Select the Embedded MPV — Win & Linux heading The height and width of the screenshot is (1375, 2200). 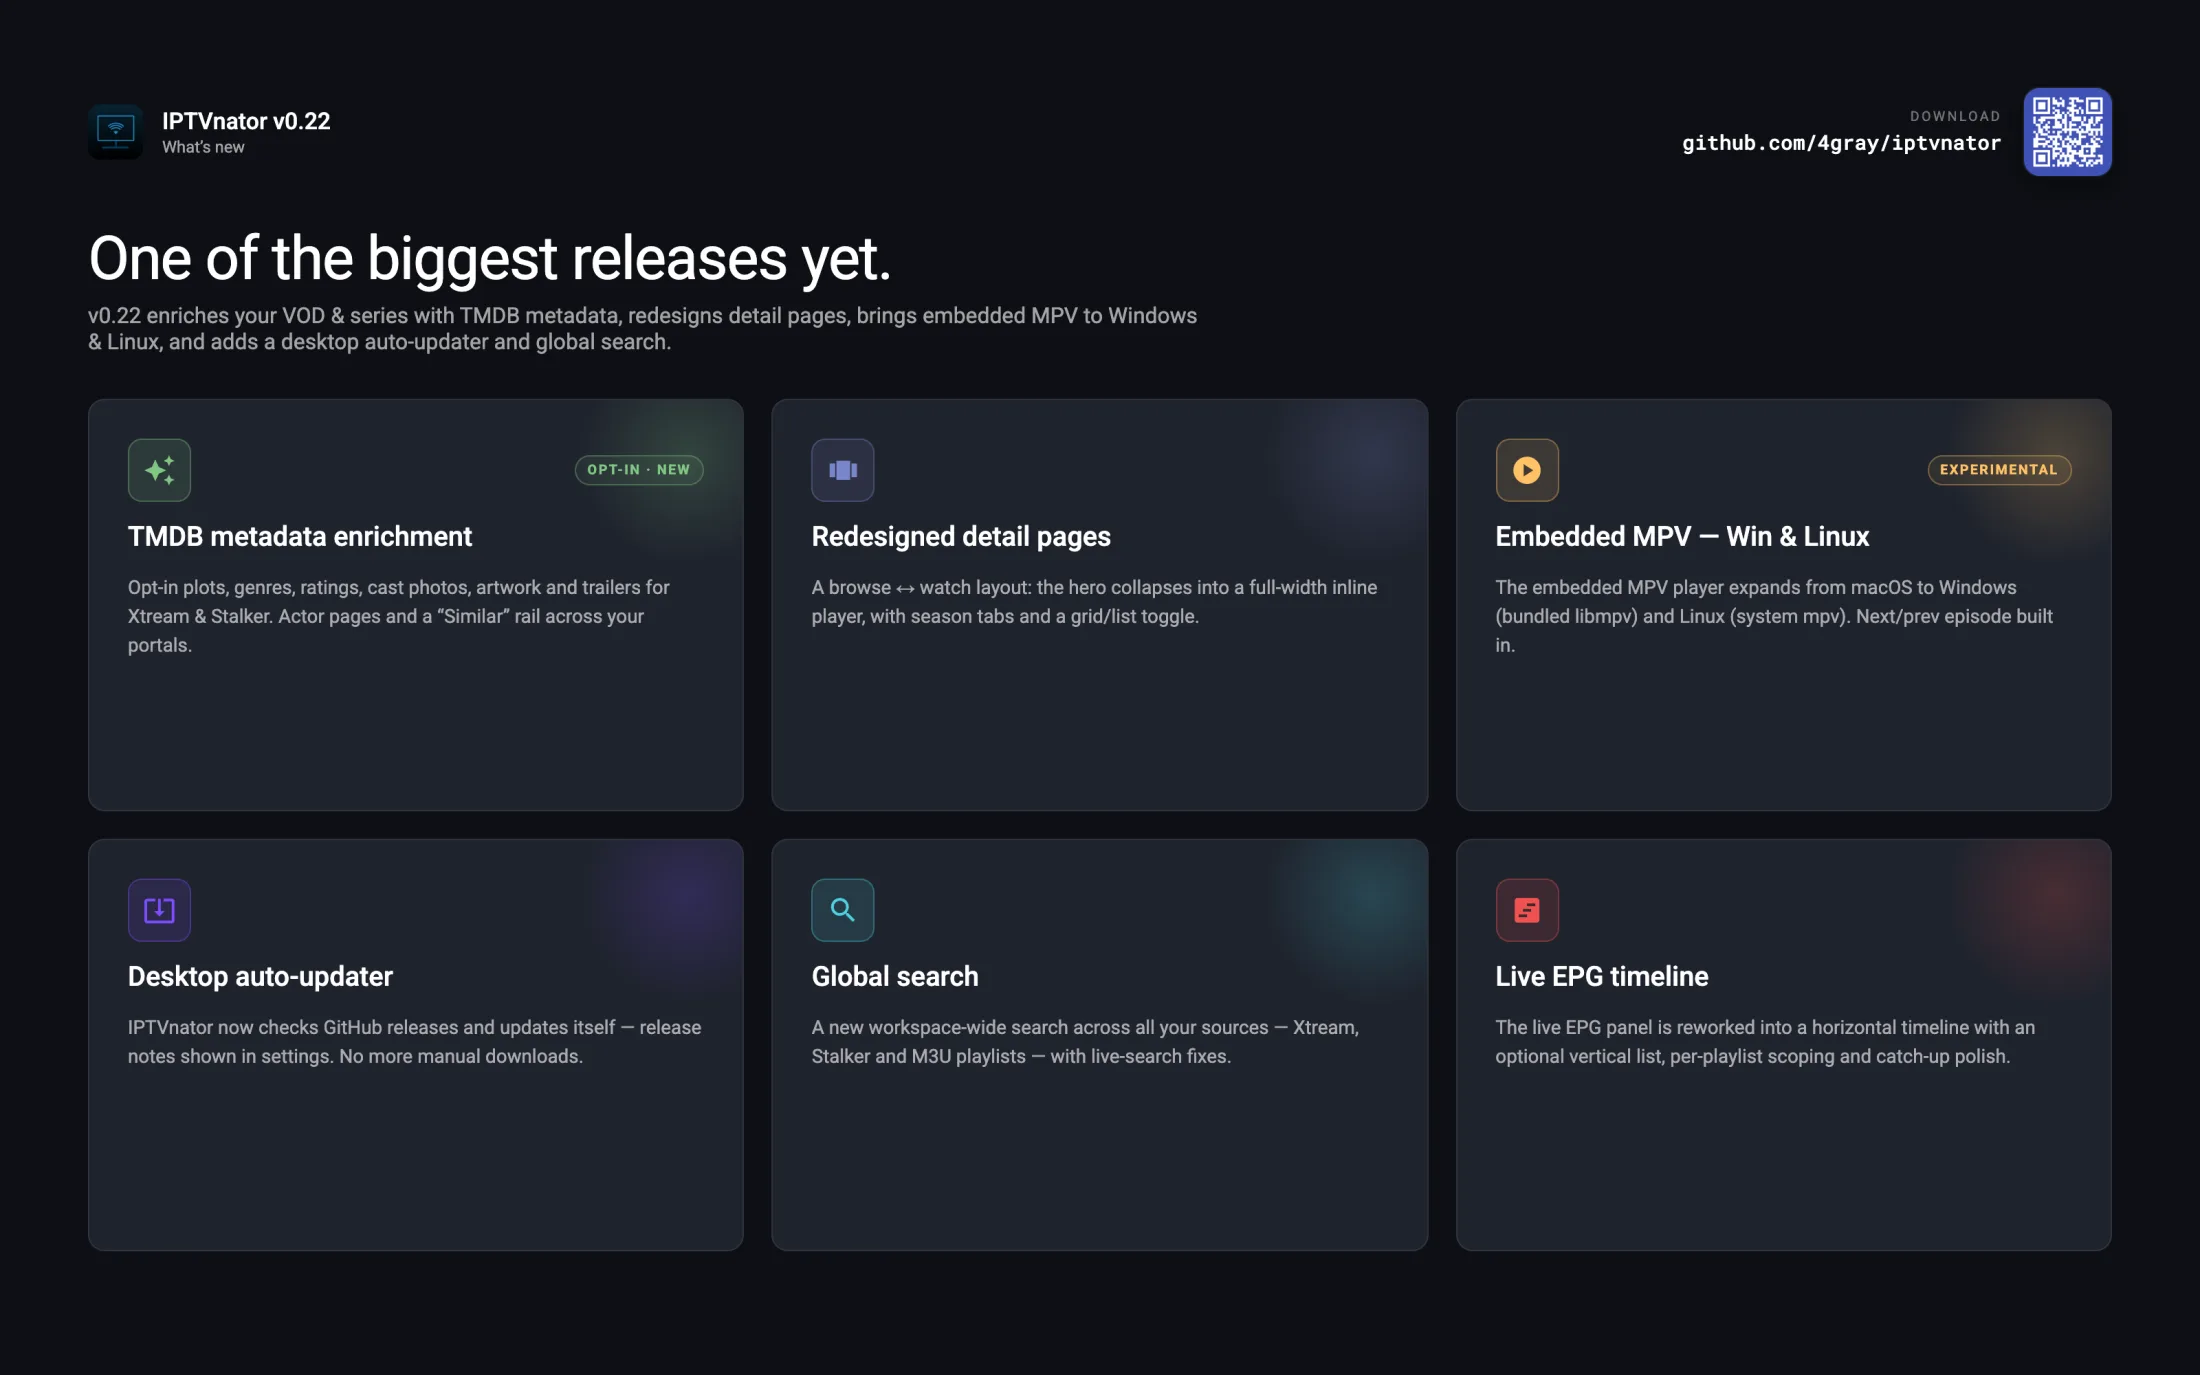click(x=1682, y=537)
